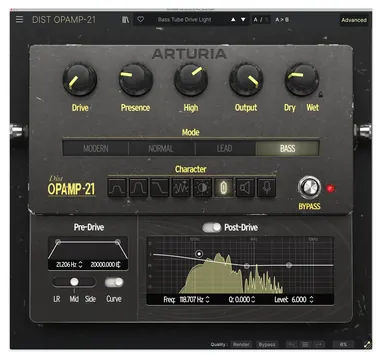The width and height of the screenshot is (382, 360).
Task: Select MODERN mode
Action: coord(96,148)
